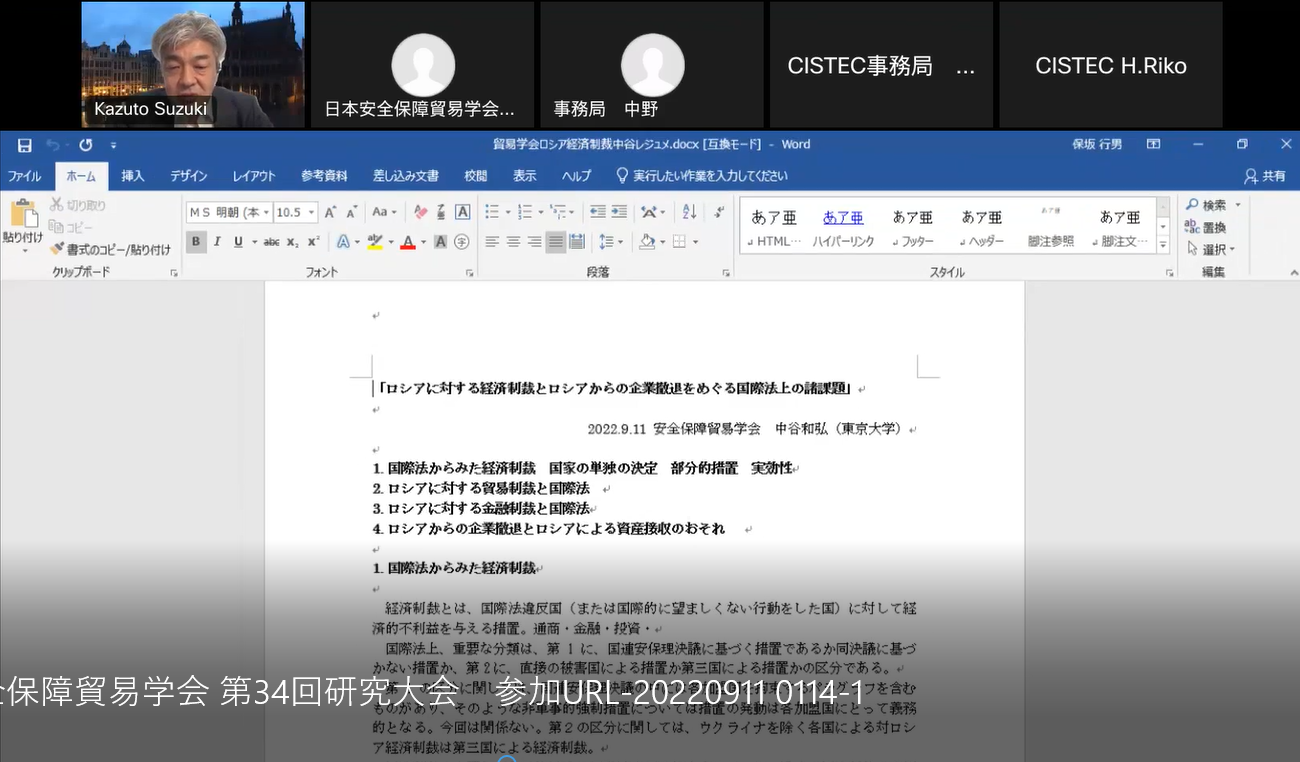Toggle bold formatting button
The width and height of the screenshot is (1300, 762).
click(x=196, y=242)
